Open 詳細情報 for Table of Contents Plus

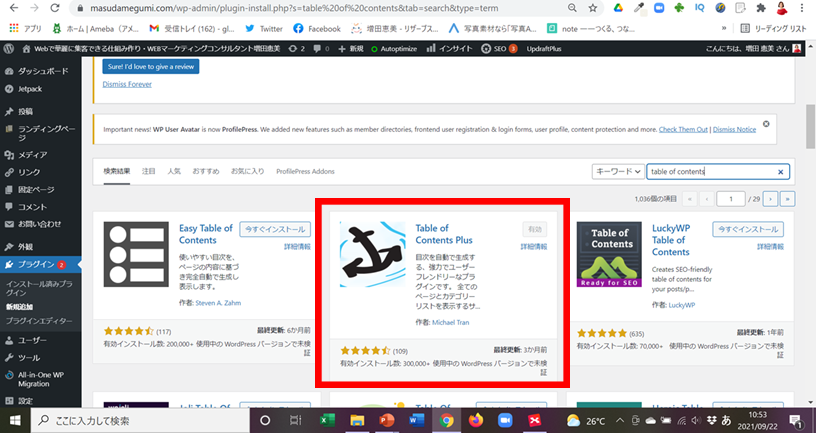coord(533,247)
